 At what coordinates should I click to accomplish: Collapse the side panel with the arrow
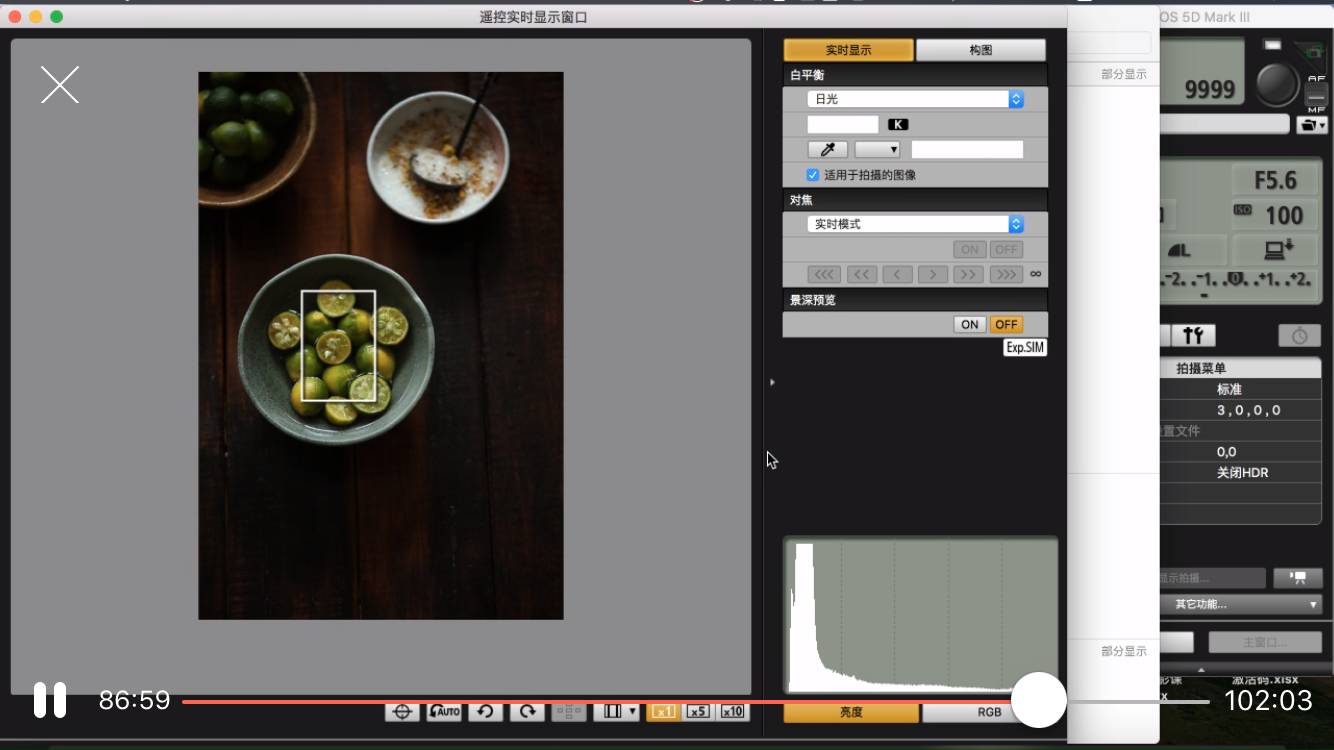click(772, 382)
